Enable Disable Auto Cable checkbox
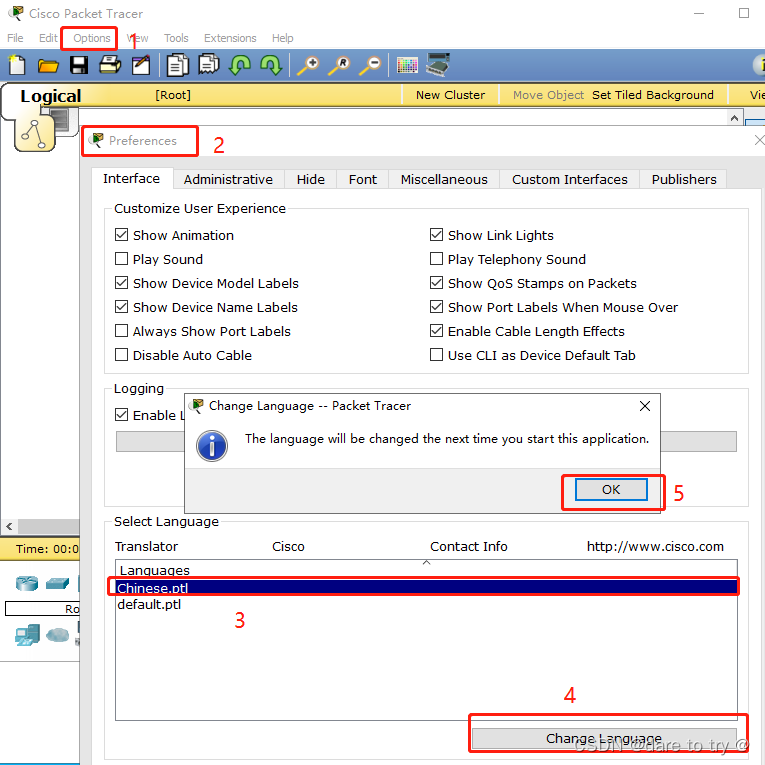The width and height of the screenshot is (765, 765). pos(121,355)
